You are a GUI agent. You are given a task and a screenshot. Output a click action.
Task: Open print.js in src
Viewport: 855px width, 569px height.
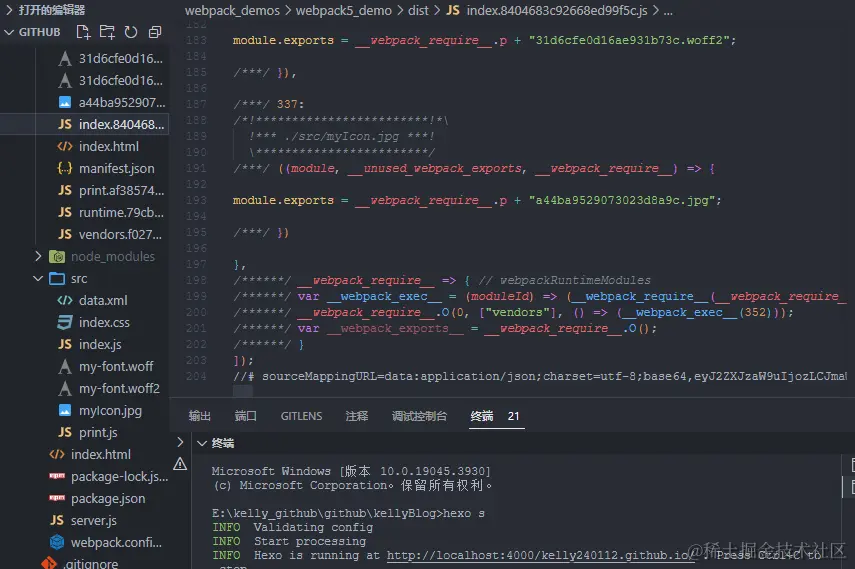pos(98,433)
